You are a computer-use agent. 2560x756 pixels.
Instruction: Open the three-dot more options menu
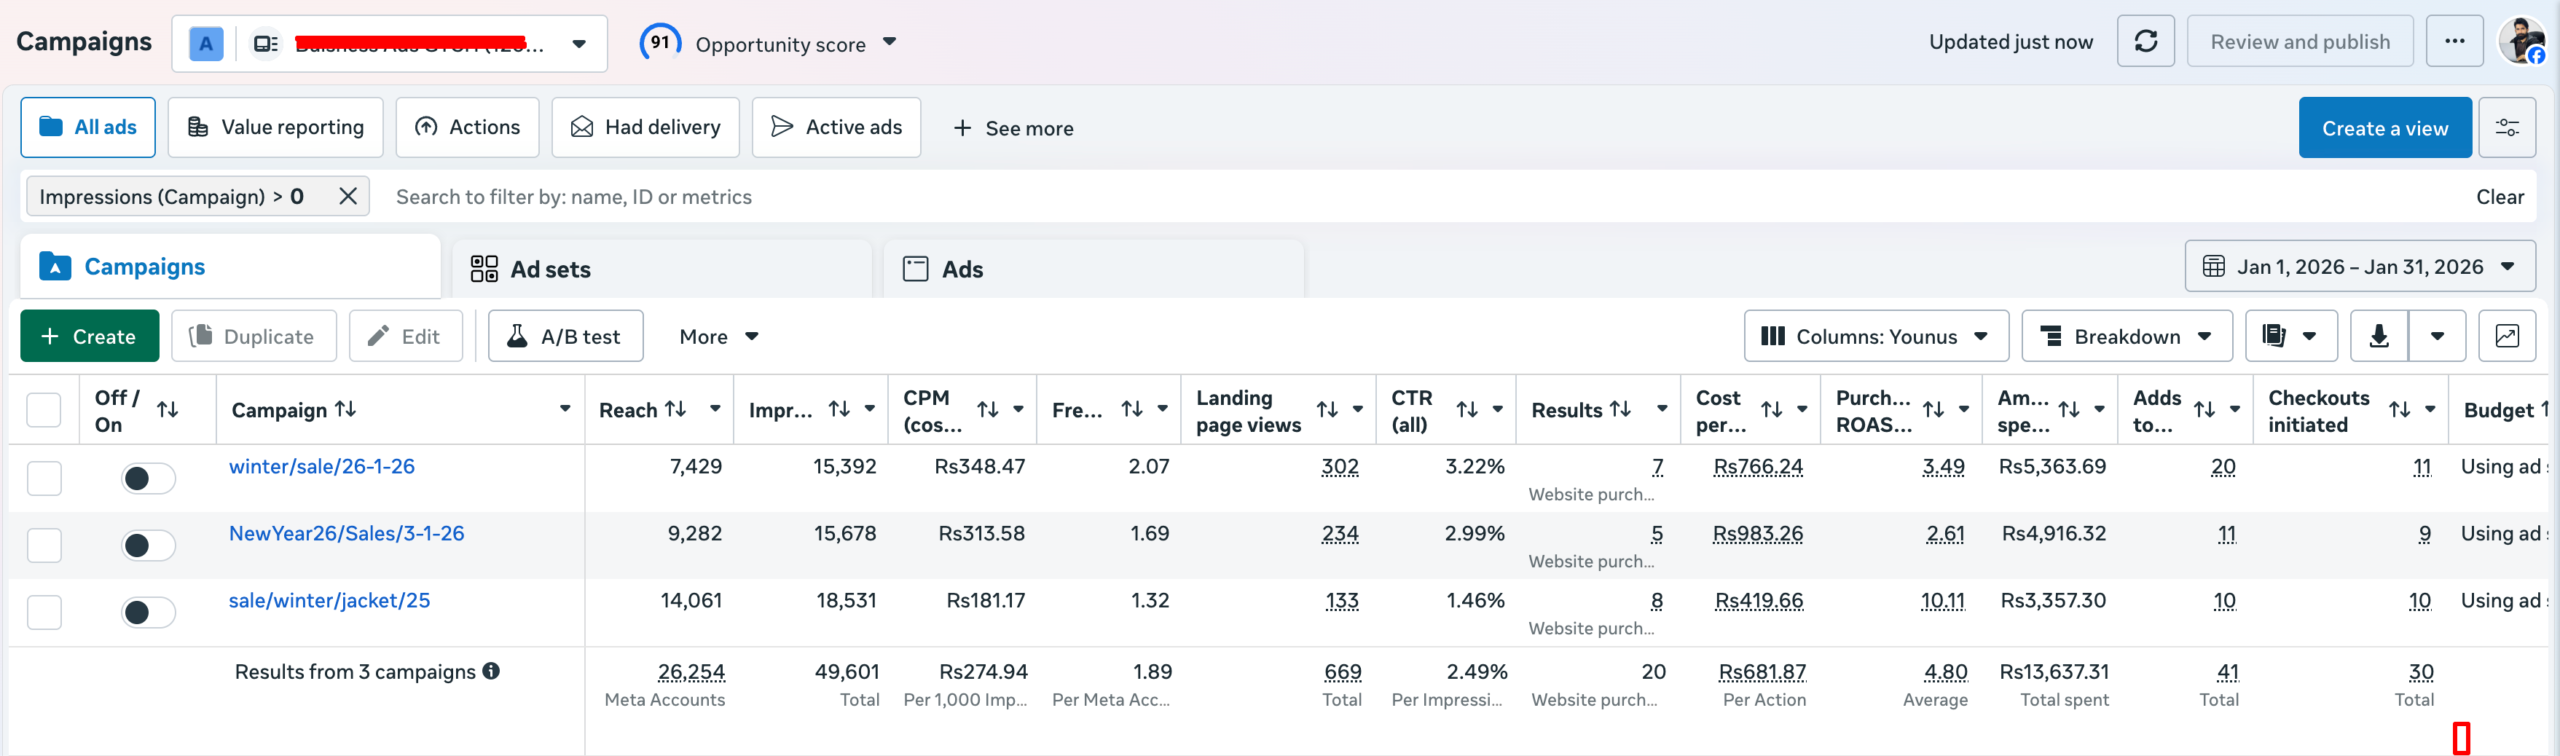(2454, 42)
